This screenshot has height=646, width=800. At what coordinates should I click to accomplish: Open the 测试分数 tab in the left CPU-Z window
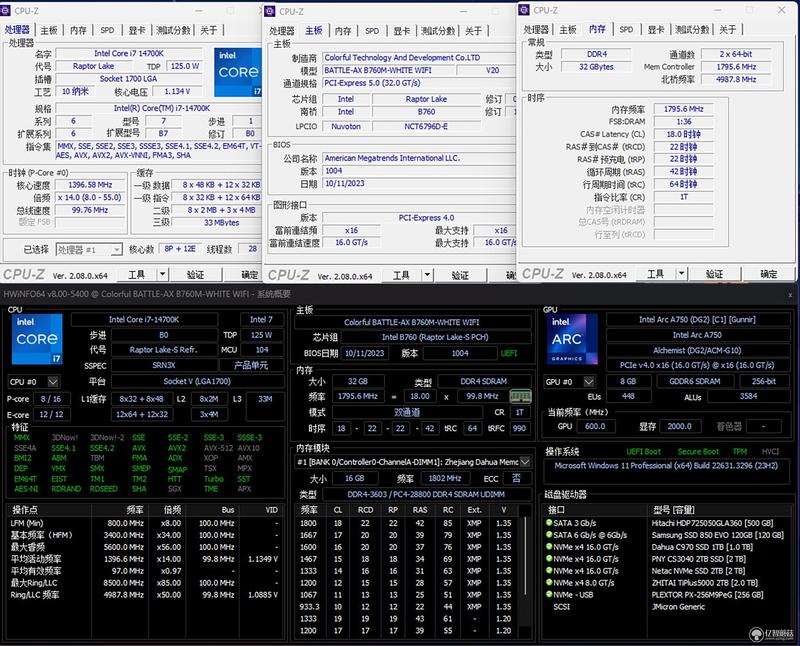tap(173, 30)
